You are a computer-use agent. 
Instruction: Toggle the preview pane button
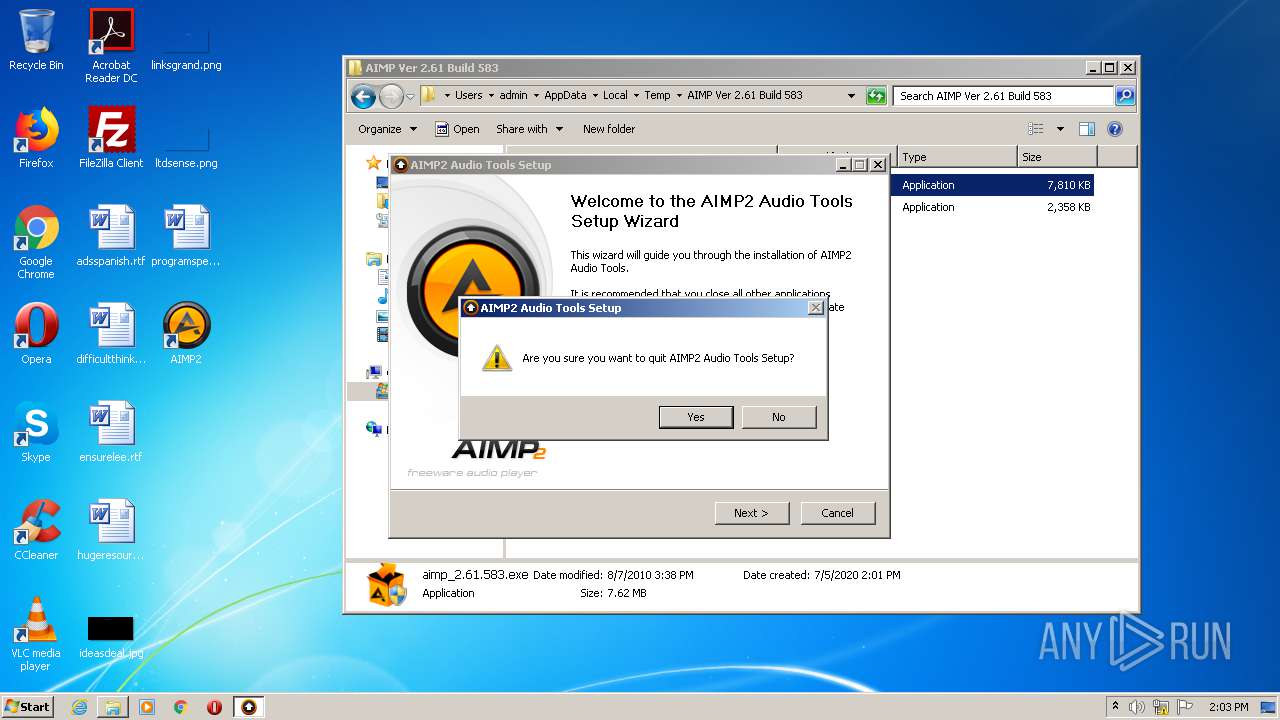[1087, 129]
